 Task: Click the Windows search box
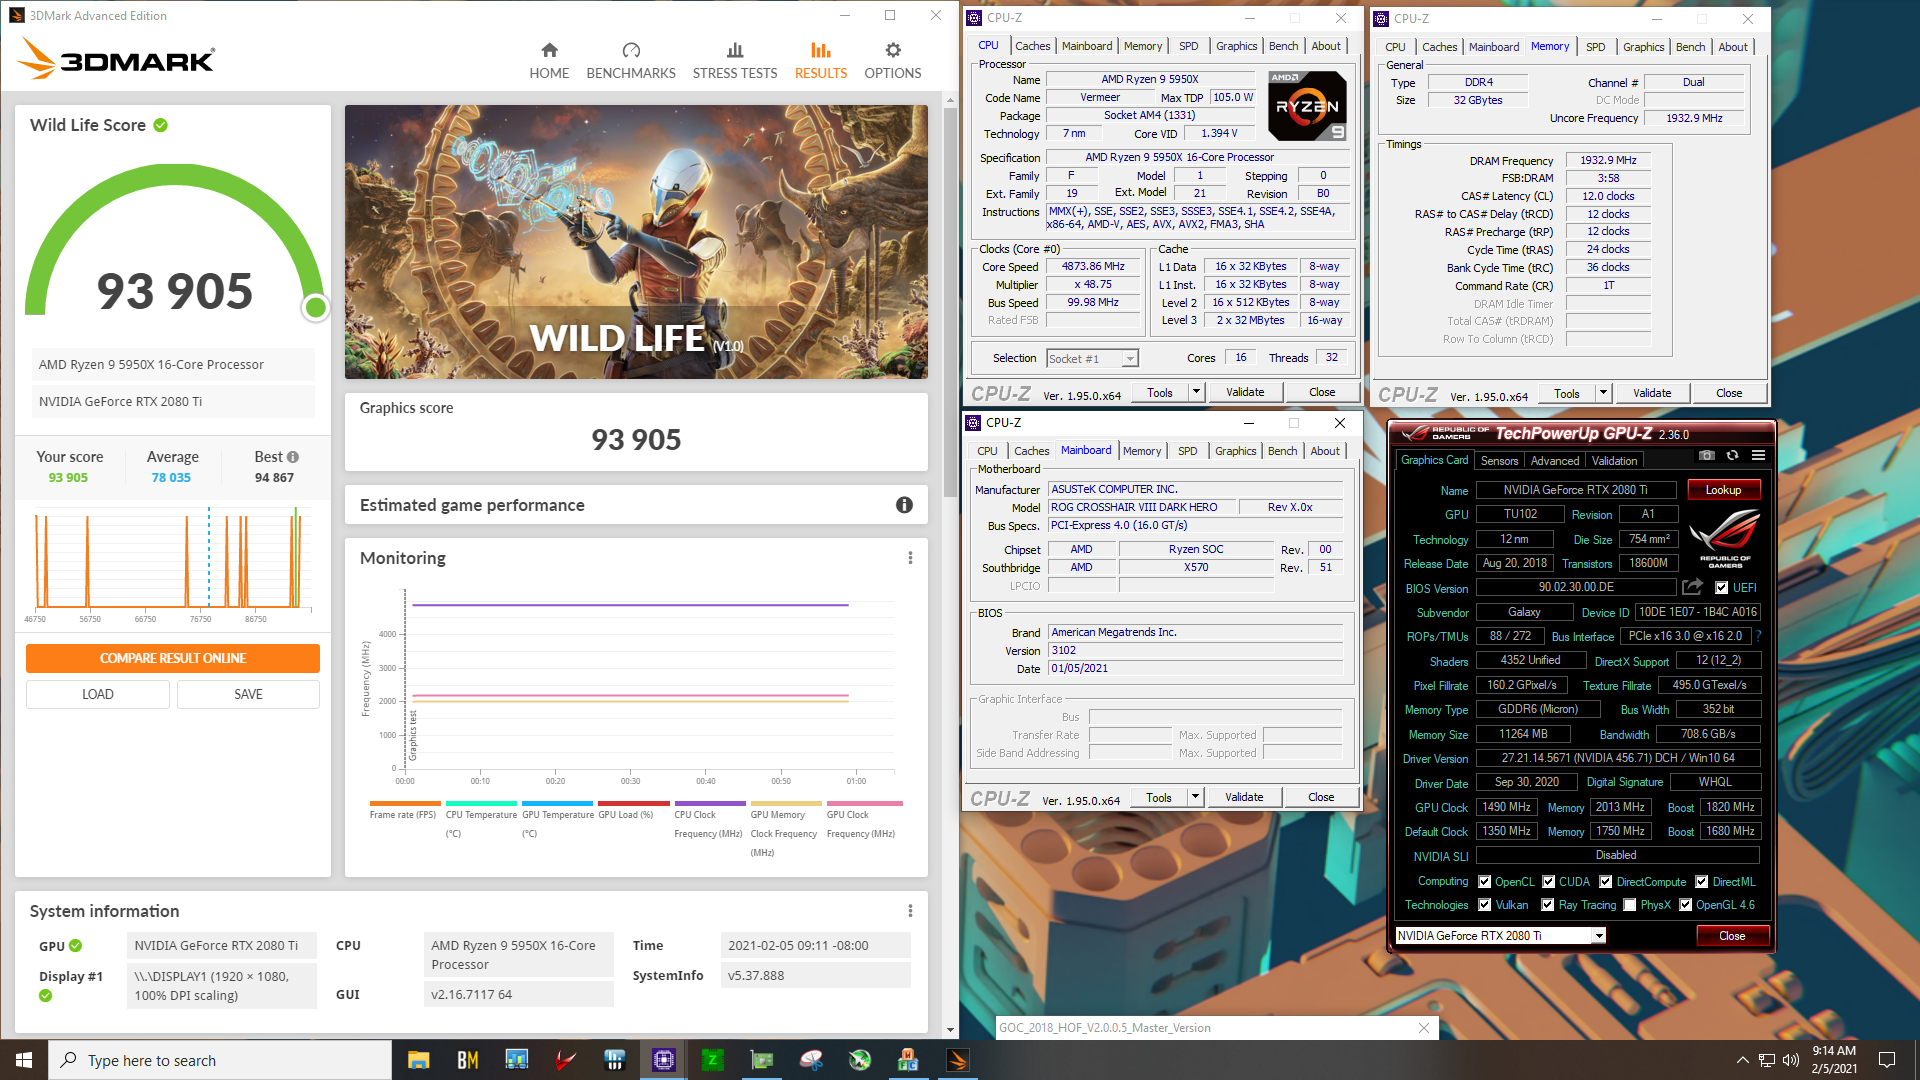point(220,1060)
